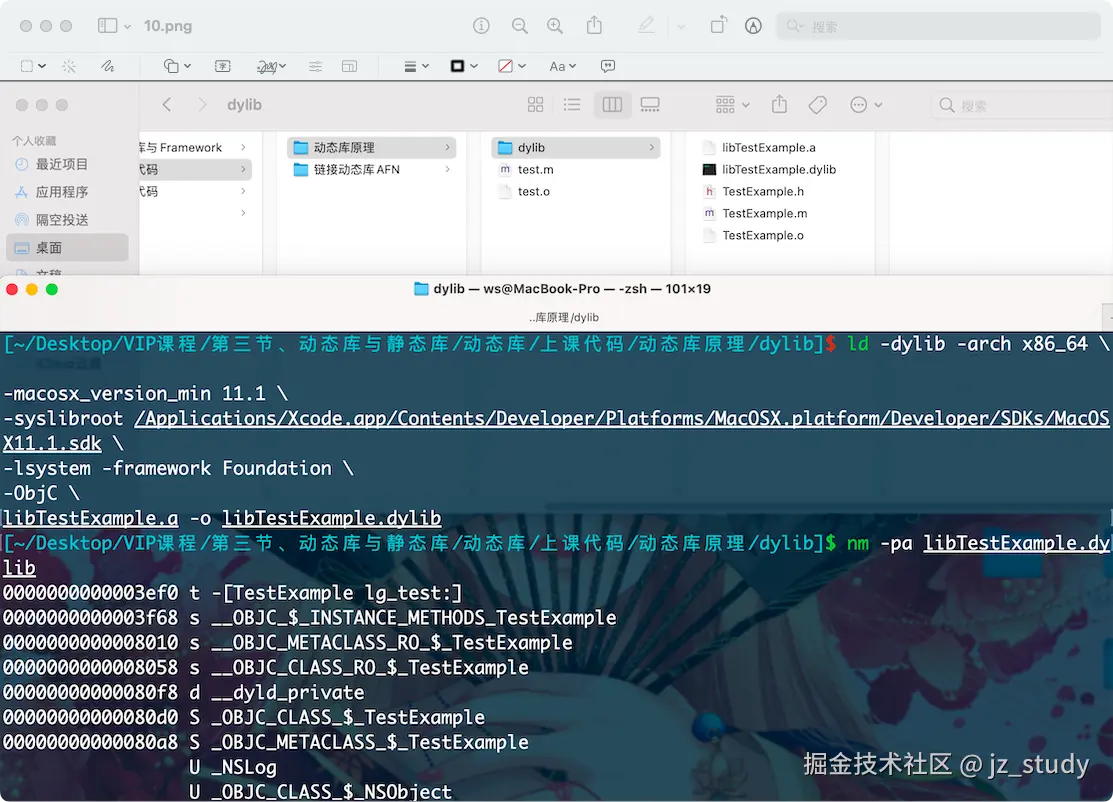Open the Finder action ellipsis menu
The height and width of the screenshot is (802, 1113).
[866, 105]
